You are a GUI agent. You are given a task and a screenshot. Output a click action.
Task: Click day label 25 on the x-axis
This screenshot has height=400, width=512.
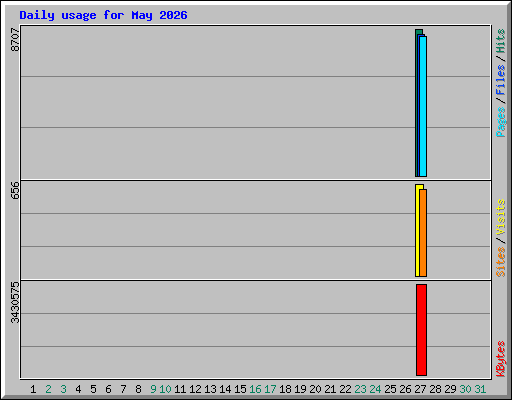(x=390, y=389)
